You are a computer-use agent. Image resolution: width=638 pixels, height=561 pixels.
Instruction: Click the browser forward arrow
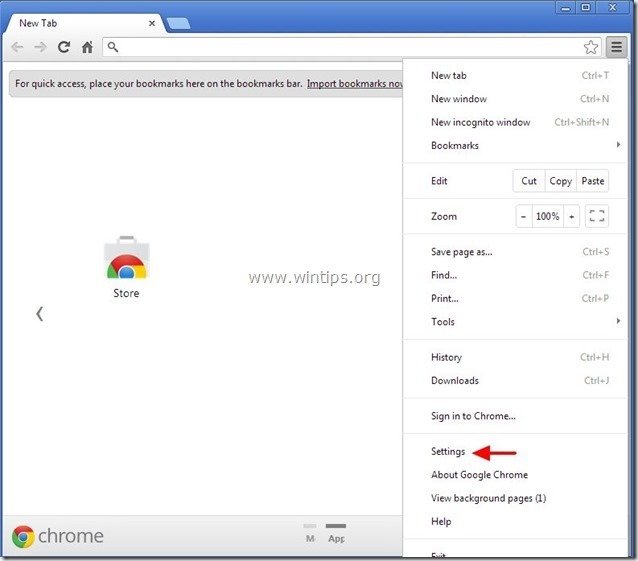coord(40,48)
